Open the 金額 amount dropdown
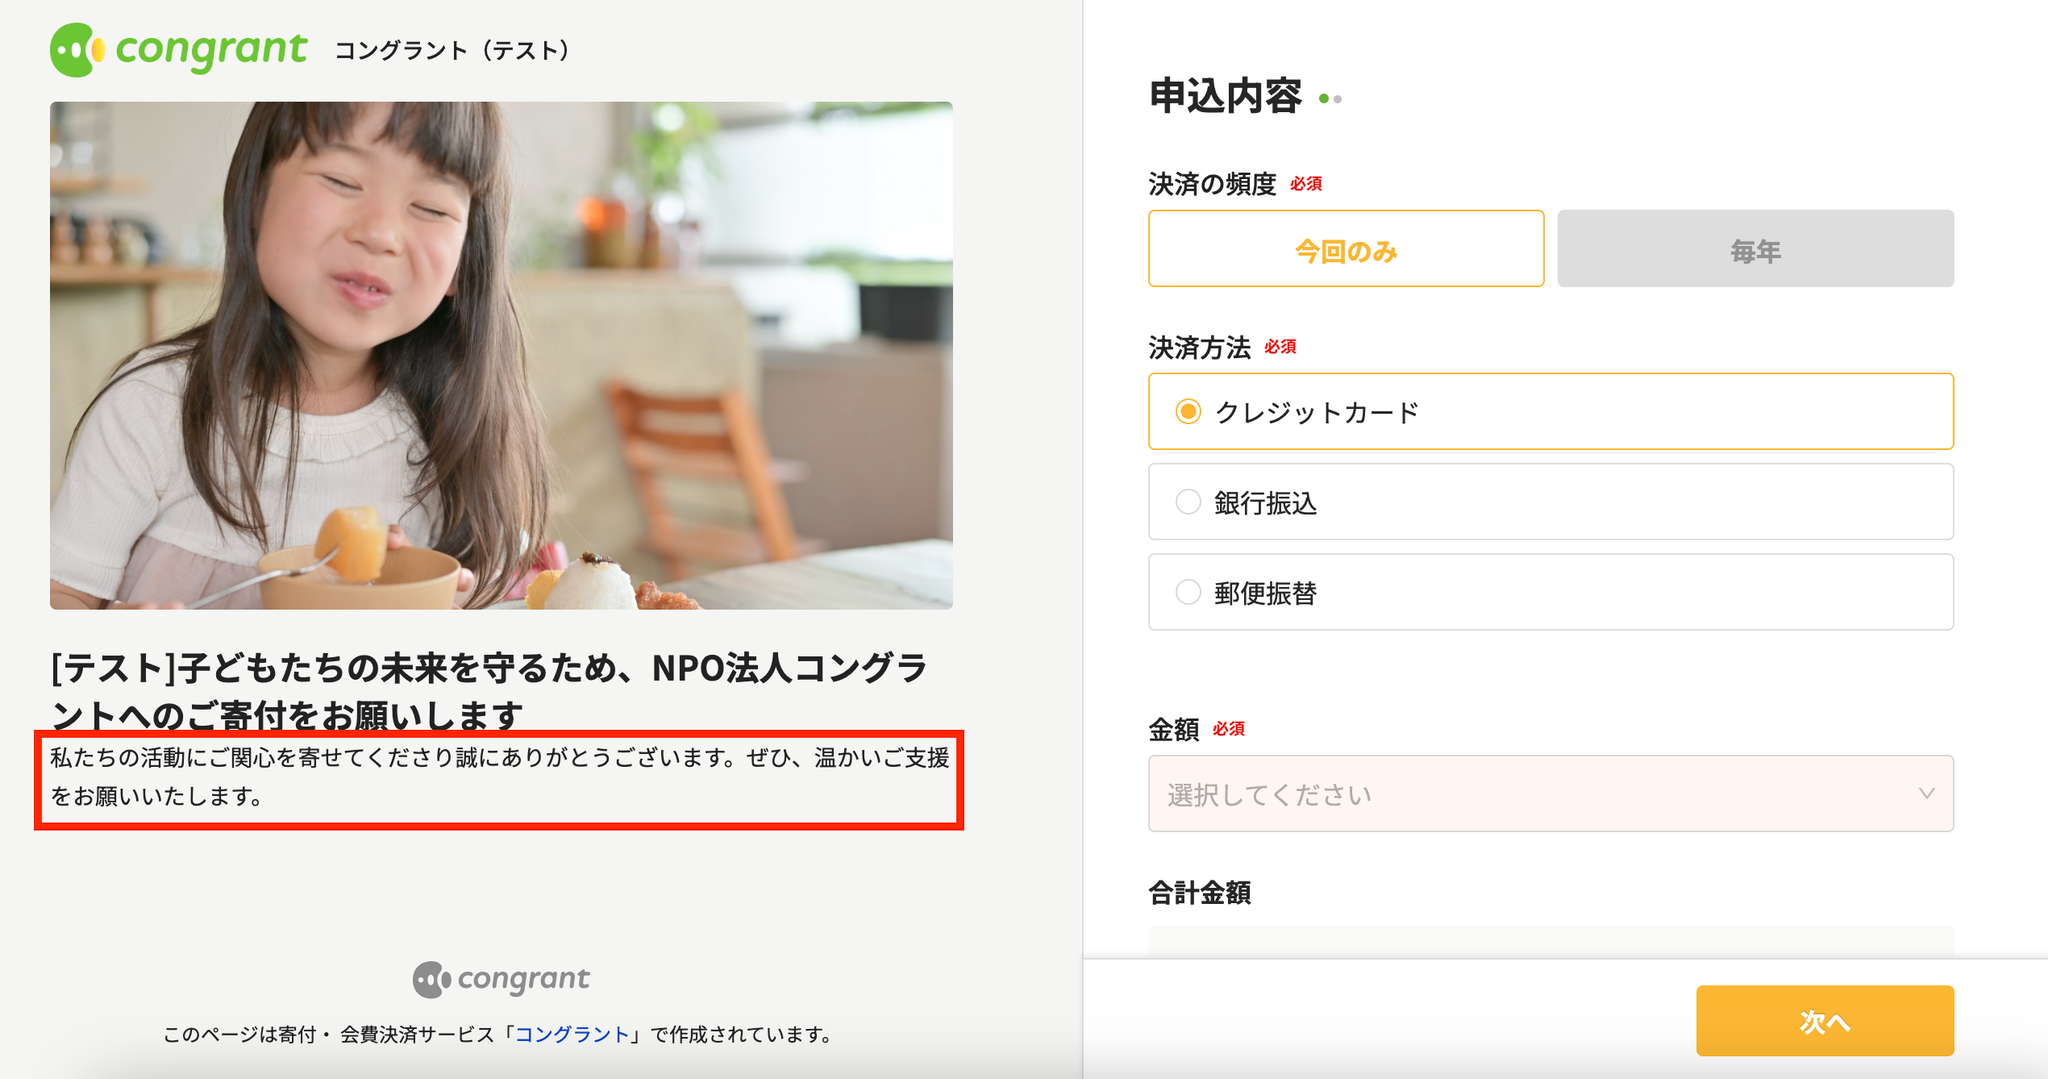This screenshot has width=2048, height=1079. (x=1551, y=794)
